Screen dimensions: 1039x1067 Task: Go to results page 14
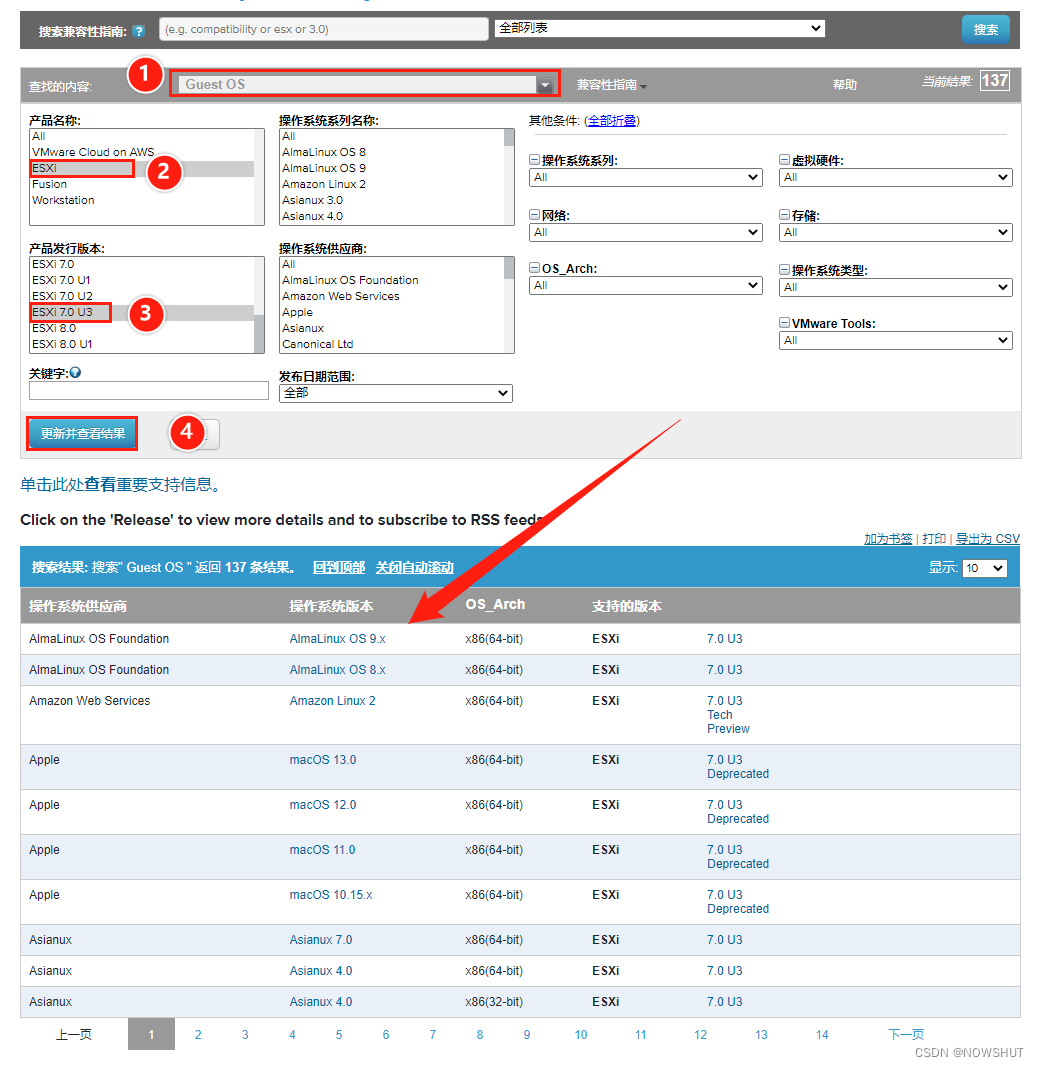tap(822, 1034)
